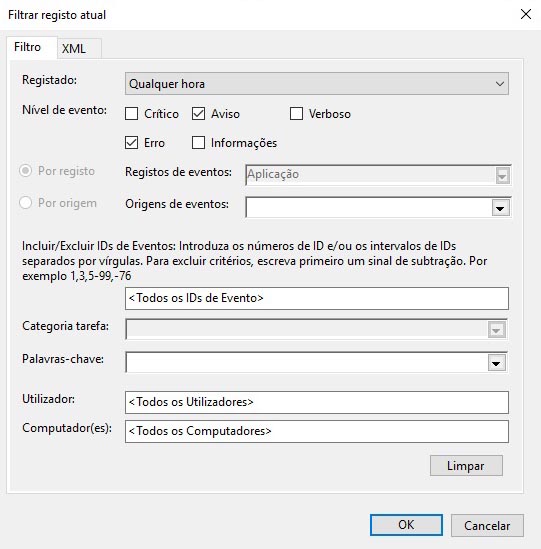Expand the Origens de eventos dropdown arrow
Screen dimensions: 541x549
coord(500,208)
